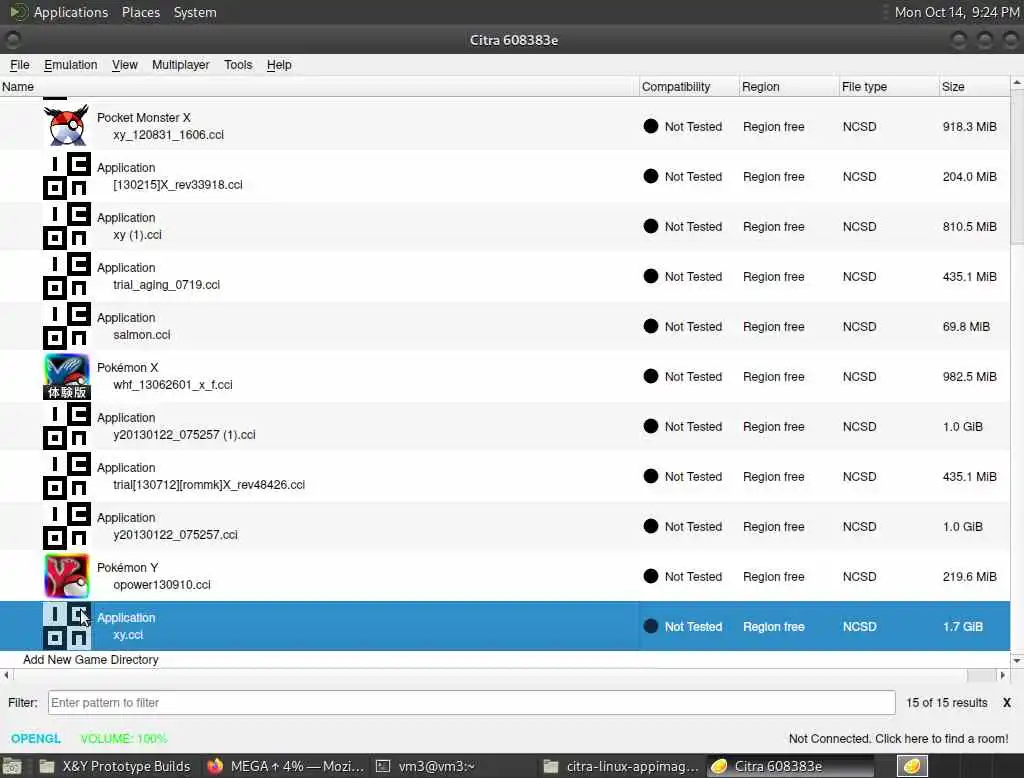The height and width of the screenshot is (778, 1024).
Task: Click Not Connected to find a room
Action: 898,738
